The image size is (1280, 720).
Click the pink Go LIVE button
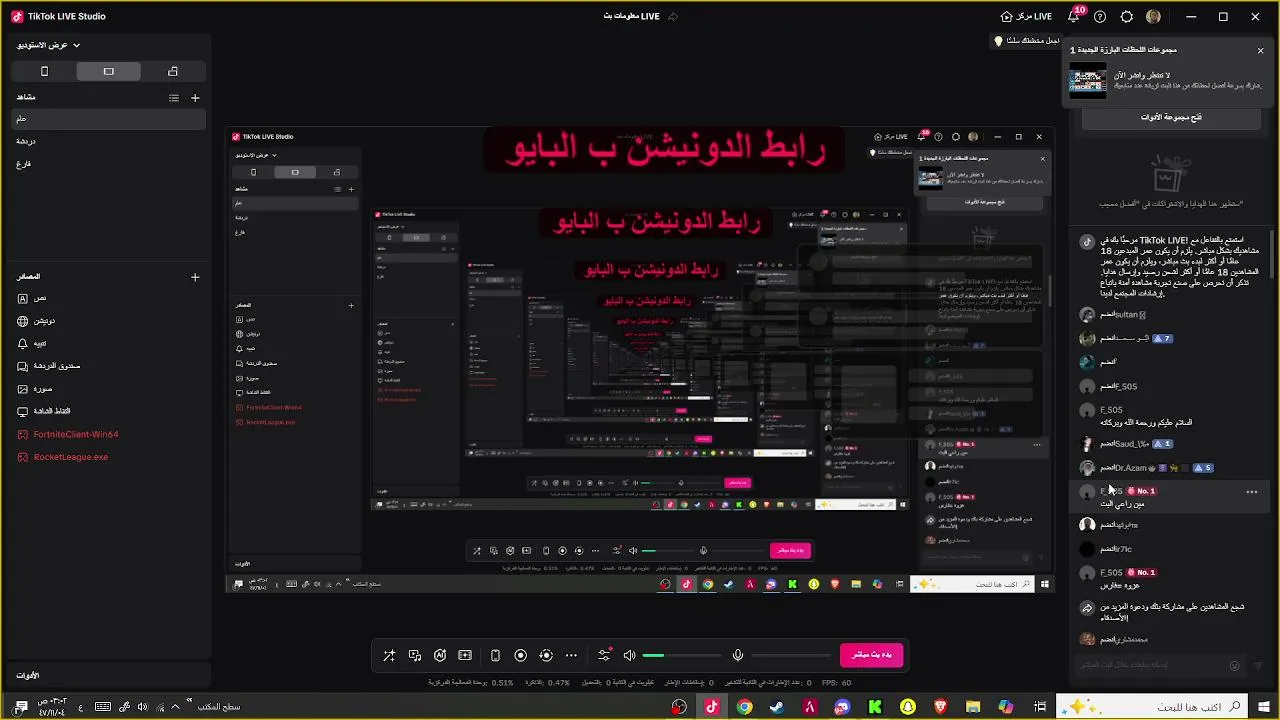click(x=872, y=655)
